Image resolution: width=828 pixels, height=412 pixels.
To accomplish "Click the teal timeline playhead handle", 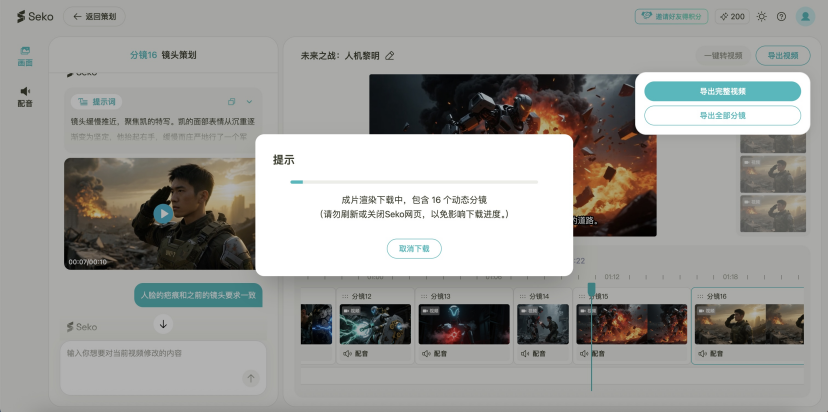I will pos(591,288).
